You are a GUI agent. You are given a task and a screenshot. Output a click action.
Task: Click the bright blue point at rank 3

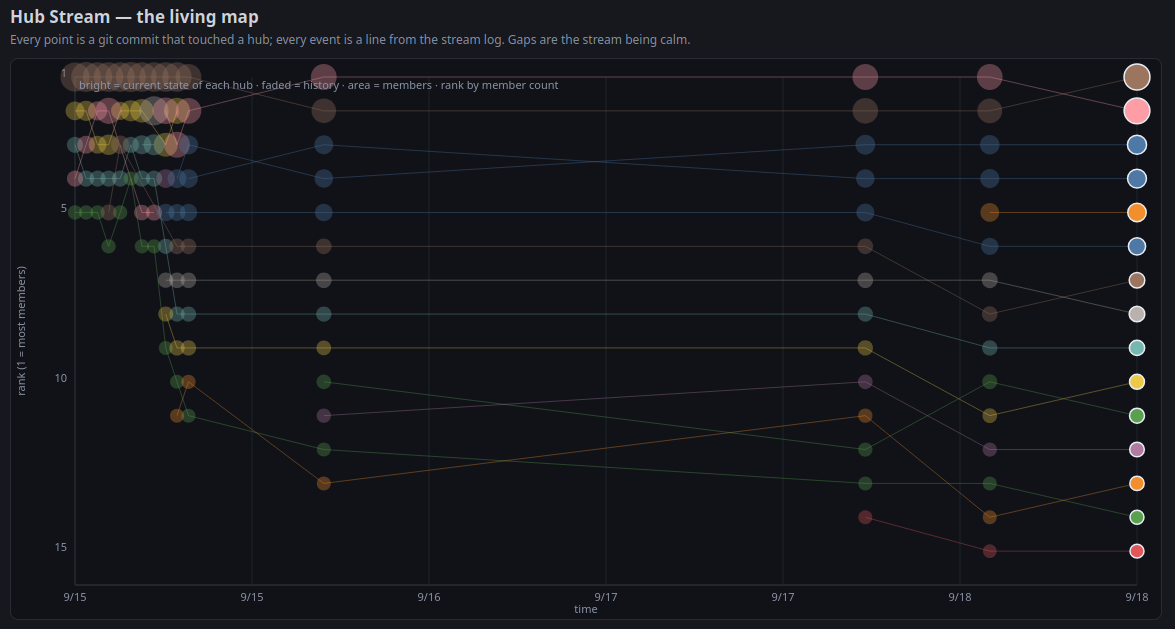1137,145
